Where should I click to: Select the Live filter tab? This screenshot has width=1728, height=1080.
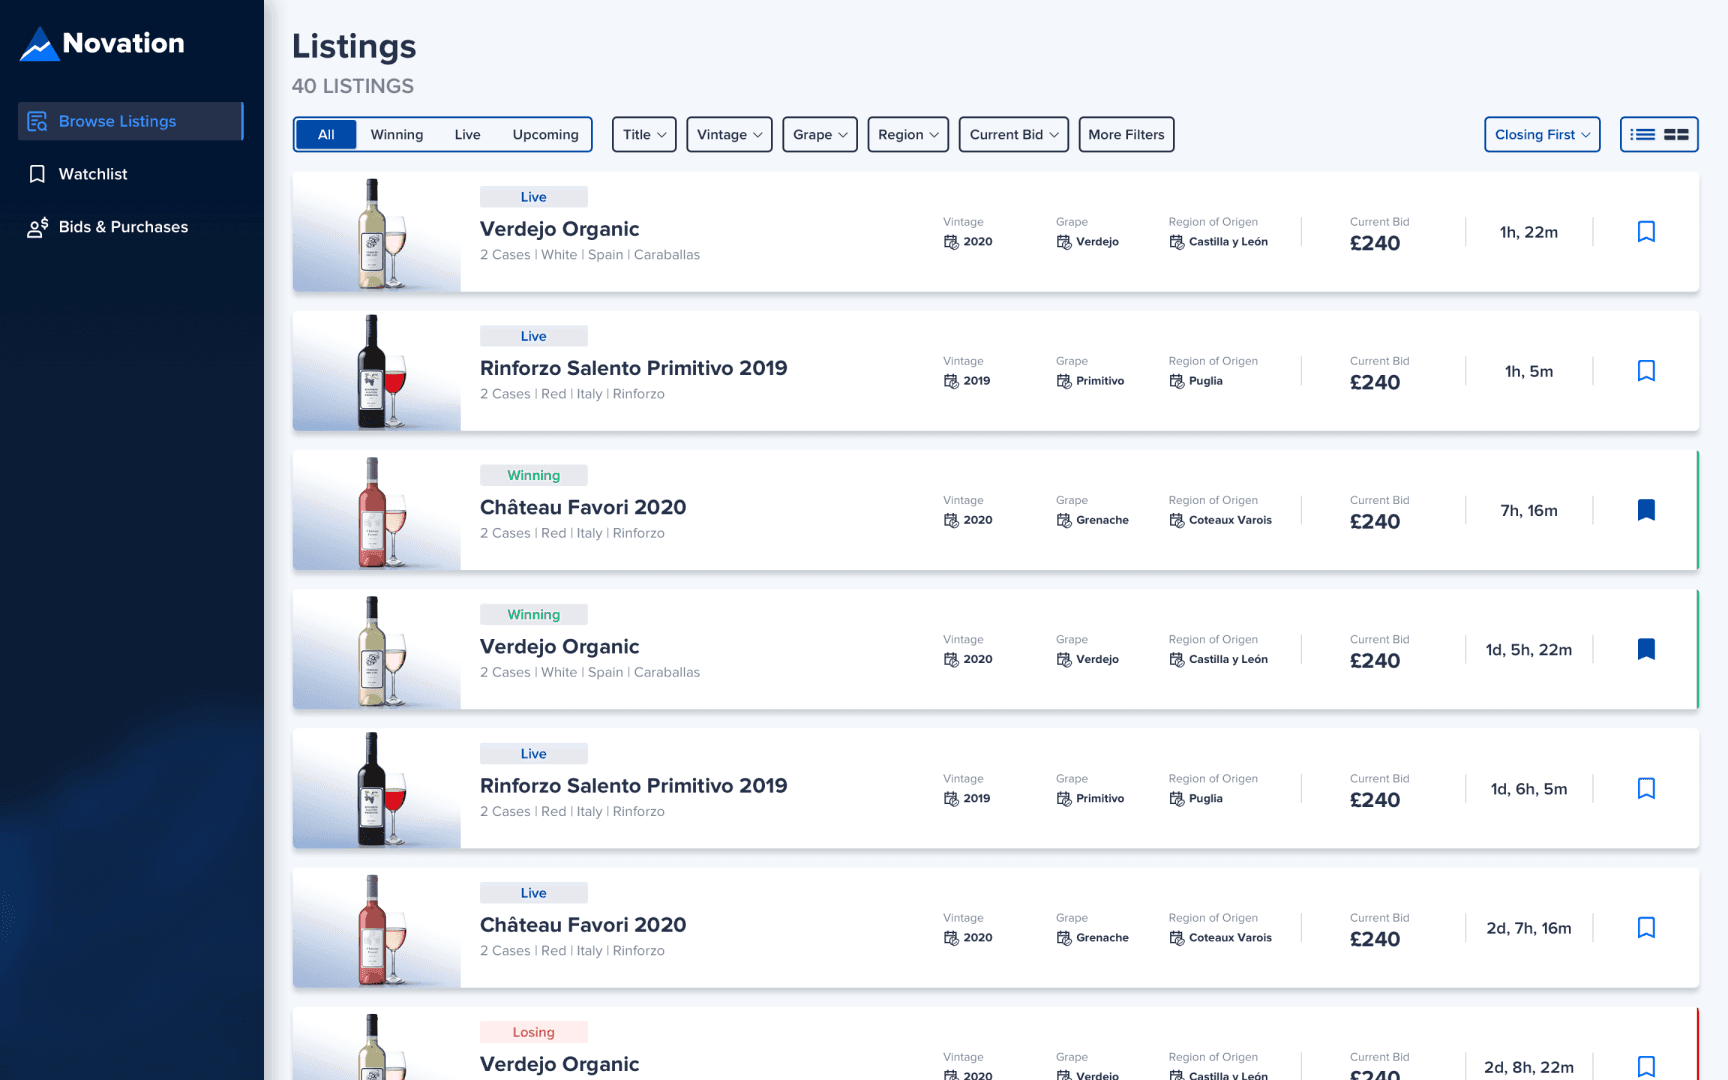pyautogui.click(x=467, y=135)
